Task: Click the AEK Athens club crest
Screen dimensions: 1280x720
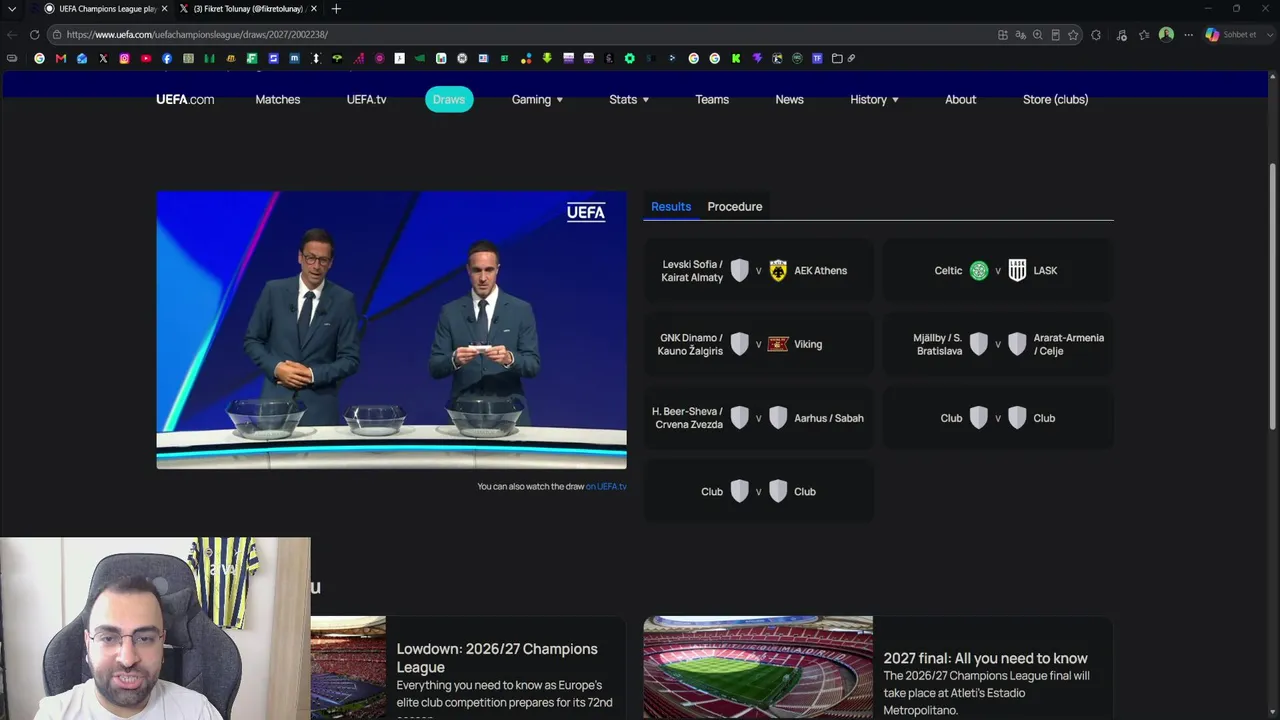Action: click(778, 271)
